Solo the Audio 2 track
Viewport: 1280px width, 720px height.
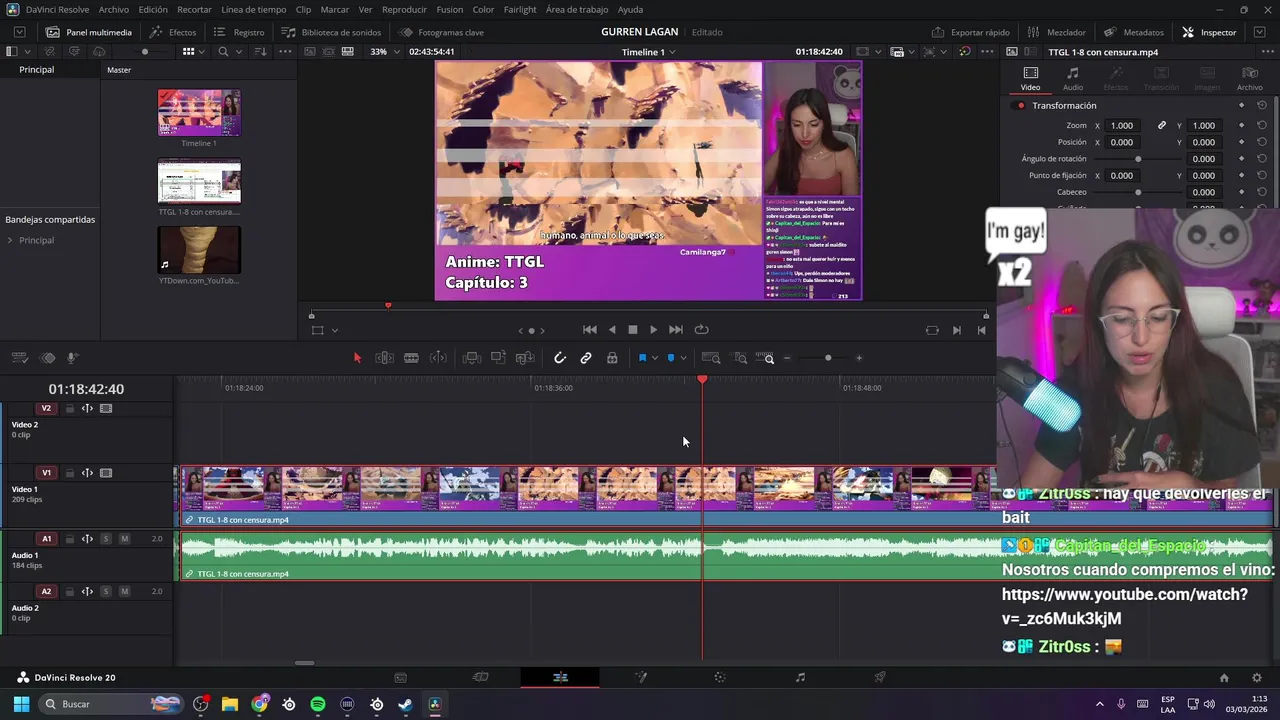[106, 591]
